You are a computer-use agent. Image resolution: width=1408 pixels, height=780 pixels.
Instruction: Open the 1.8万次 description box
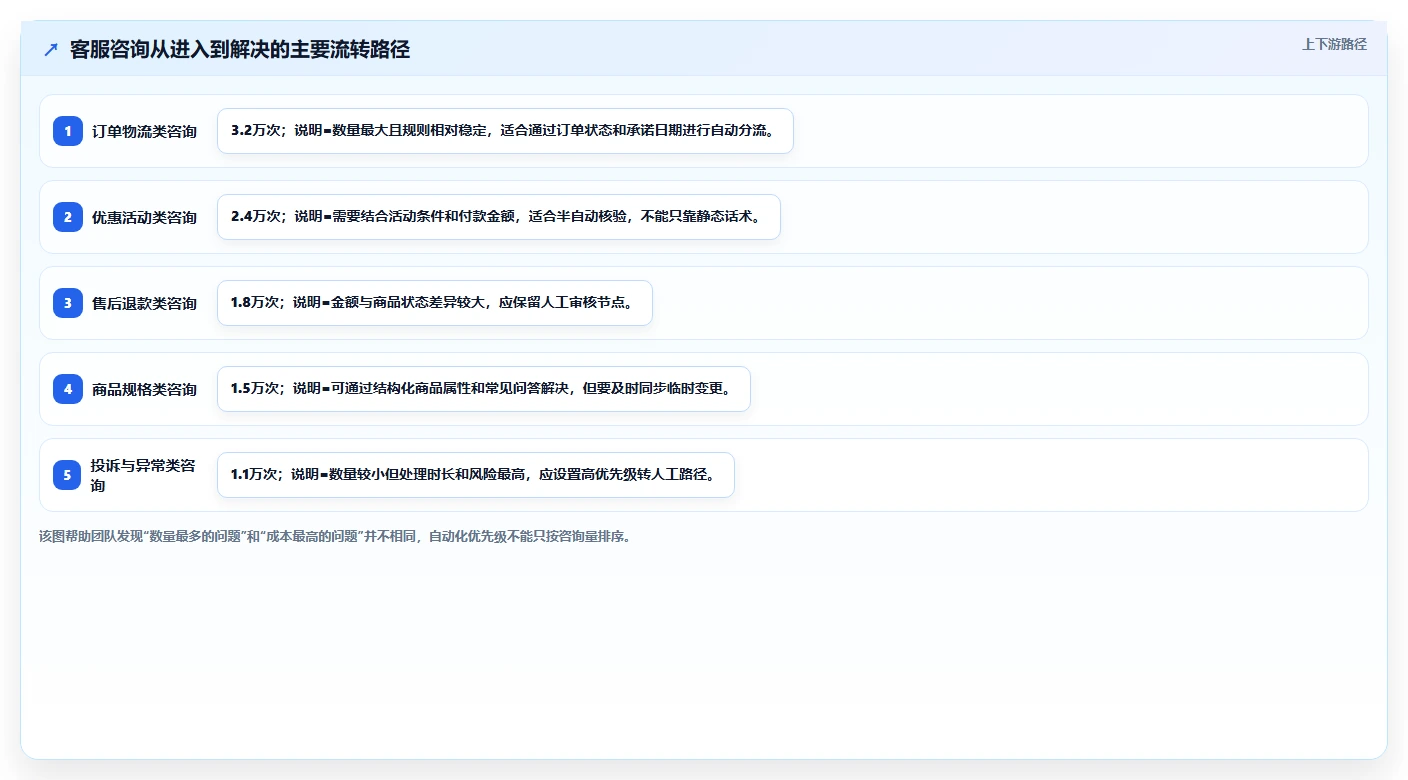point(435,303)
